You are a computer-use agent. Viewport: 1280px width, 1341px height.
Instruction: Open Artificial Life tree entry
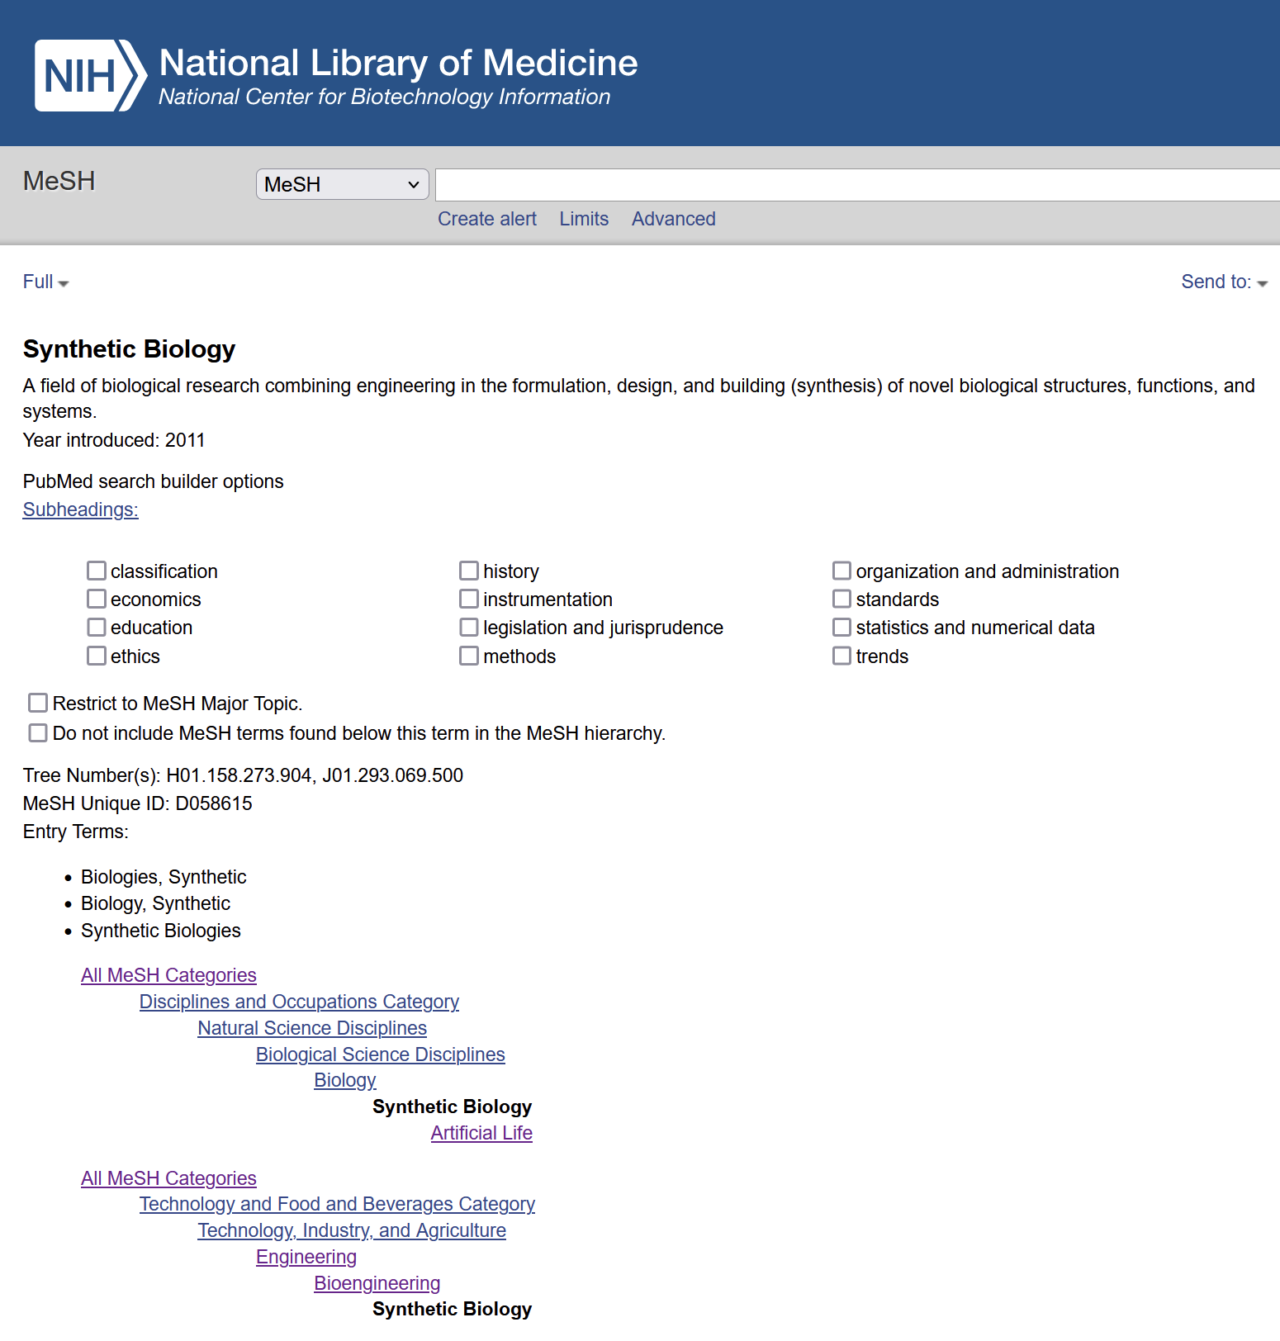pos(481,1133)
